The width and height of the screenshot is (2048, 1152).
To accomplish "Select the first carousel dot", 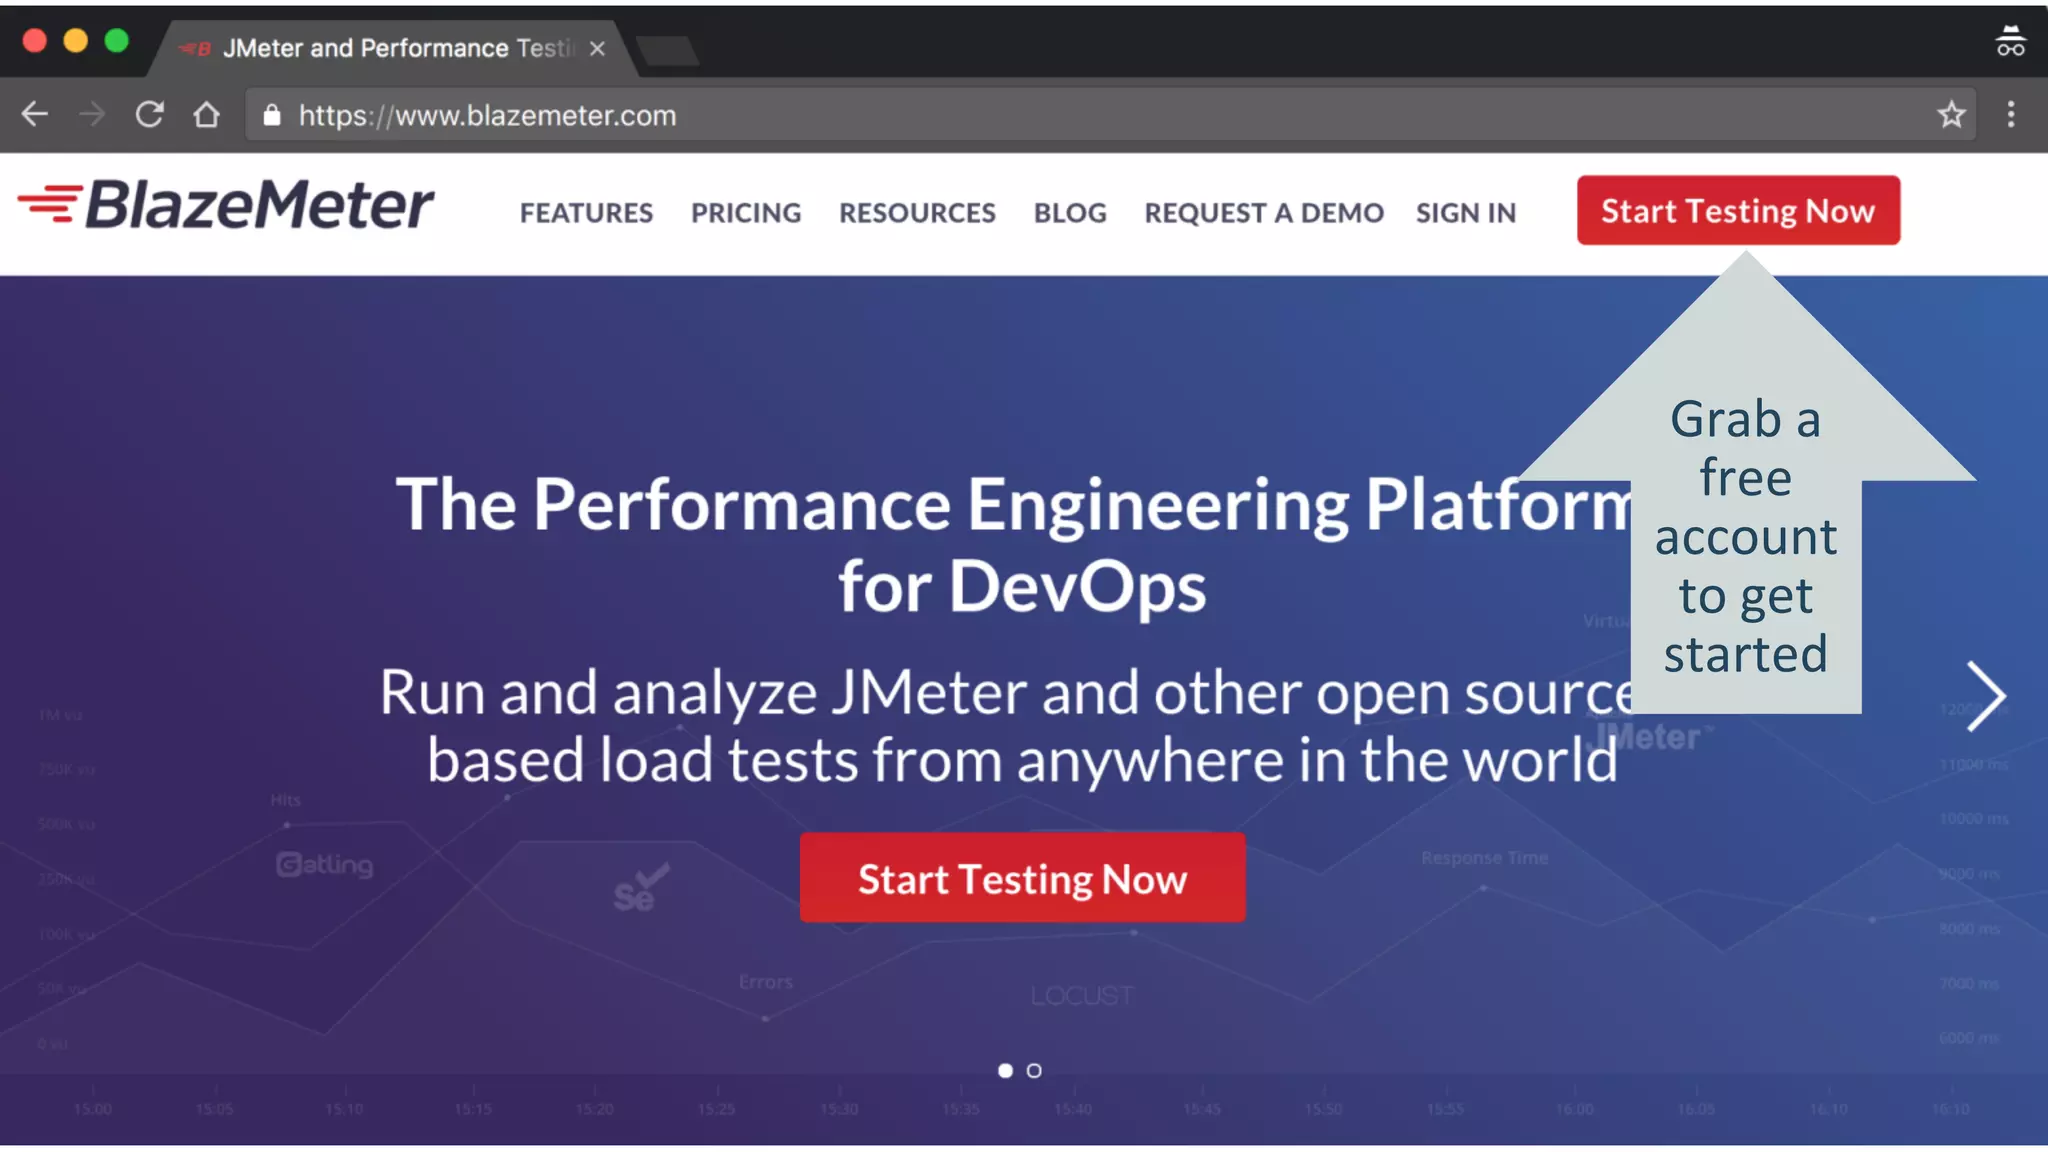I will click(1005, 1070).
